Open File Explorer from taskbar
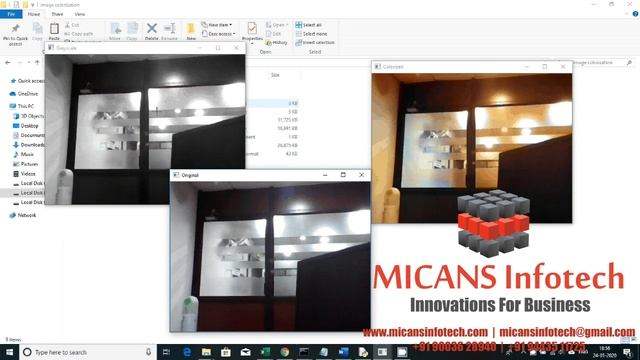Image resolution: width=640 pixels, height=360 pixels. tap(206, 352)
